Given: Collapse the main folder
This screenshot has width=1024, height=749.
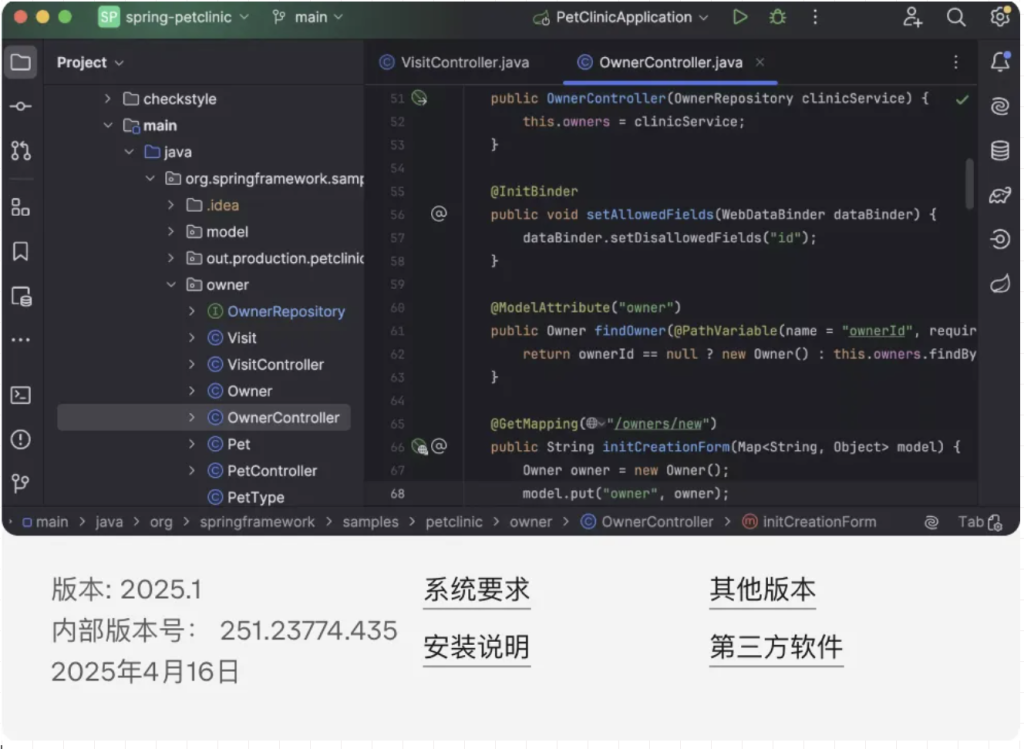Looking at the screenshot, I should 108,125.
